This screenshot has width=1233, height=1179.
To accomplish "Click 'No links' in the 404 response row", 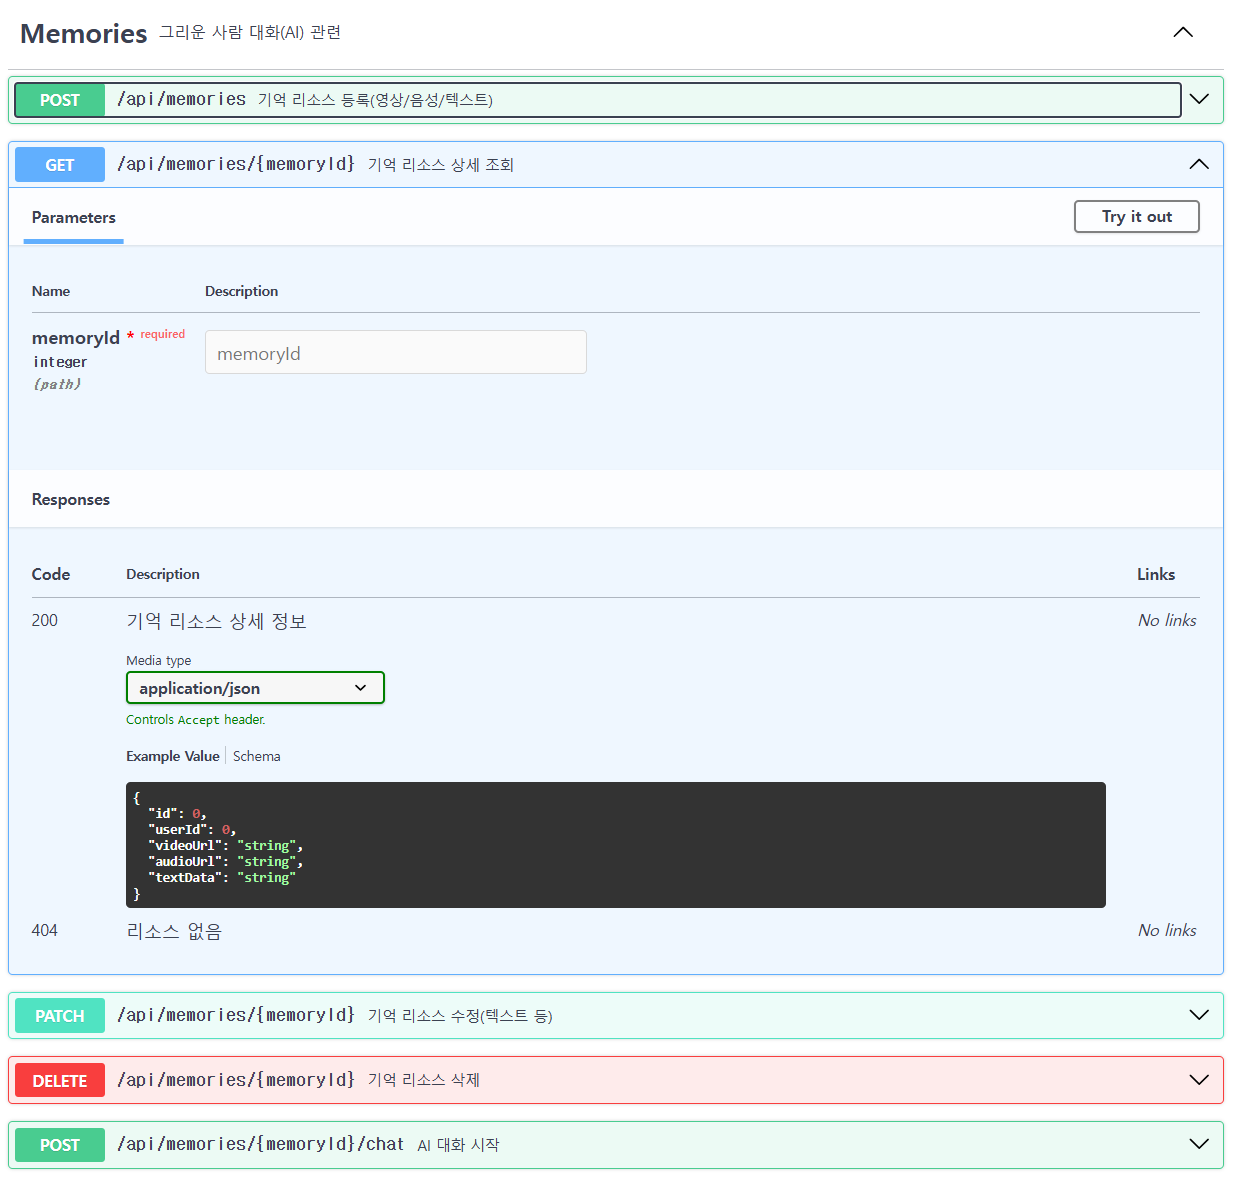I will pos(1167,930).
